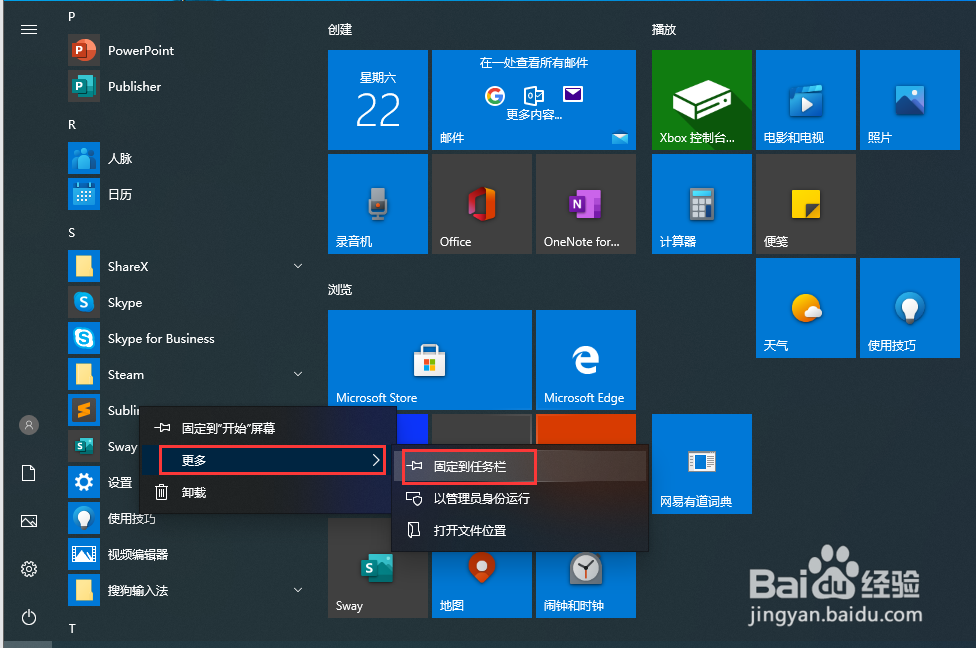The height and width of the screenshot is (648, 976).
Task: Expand the 搜狗输入法 folder chevron
Action: coord(298,590)
